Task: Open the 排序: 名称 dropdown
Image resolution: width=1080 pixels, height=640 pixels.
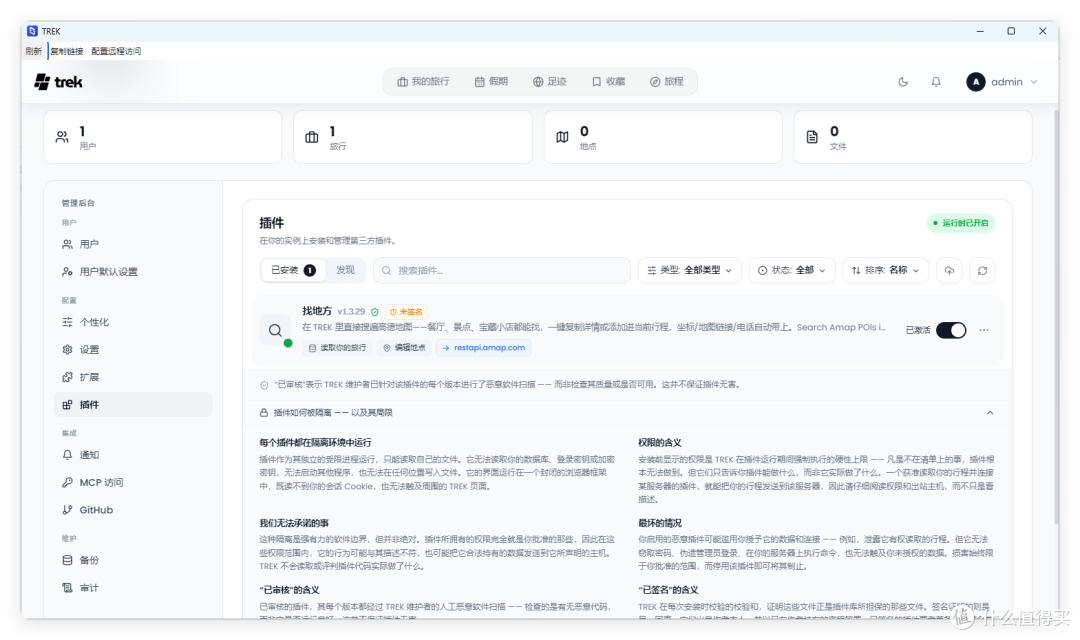Action: click(x=885, y=270)
